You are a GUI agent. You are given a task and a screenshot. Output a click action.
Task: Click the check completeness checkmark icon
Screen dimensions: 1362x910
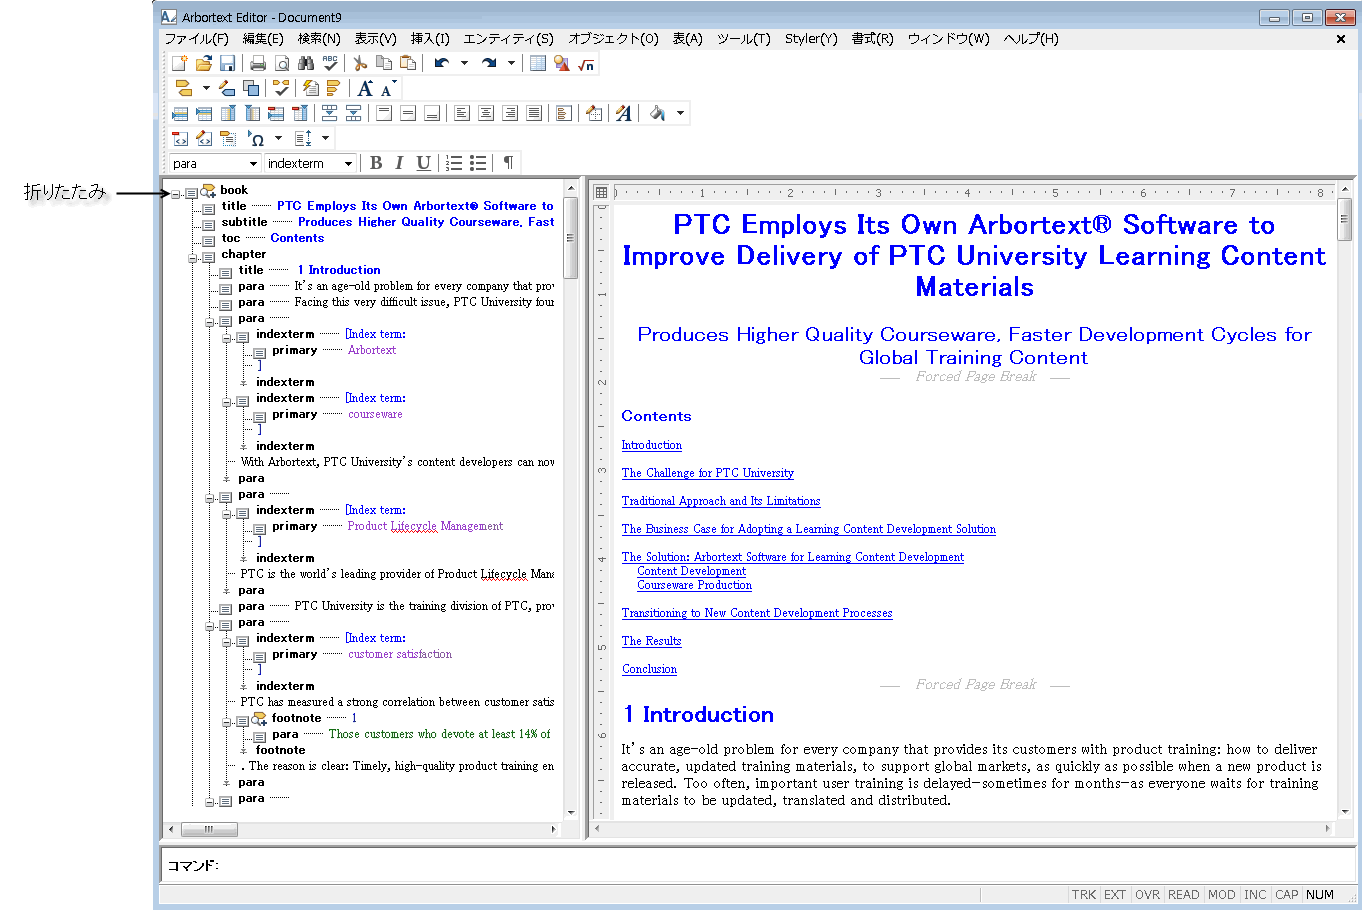282,88
